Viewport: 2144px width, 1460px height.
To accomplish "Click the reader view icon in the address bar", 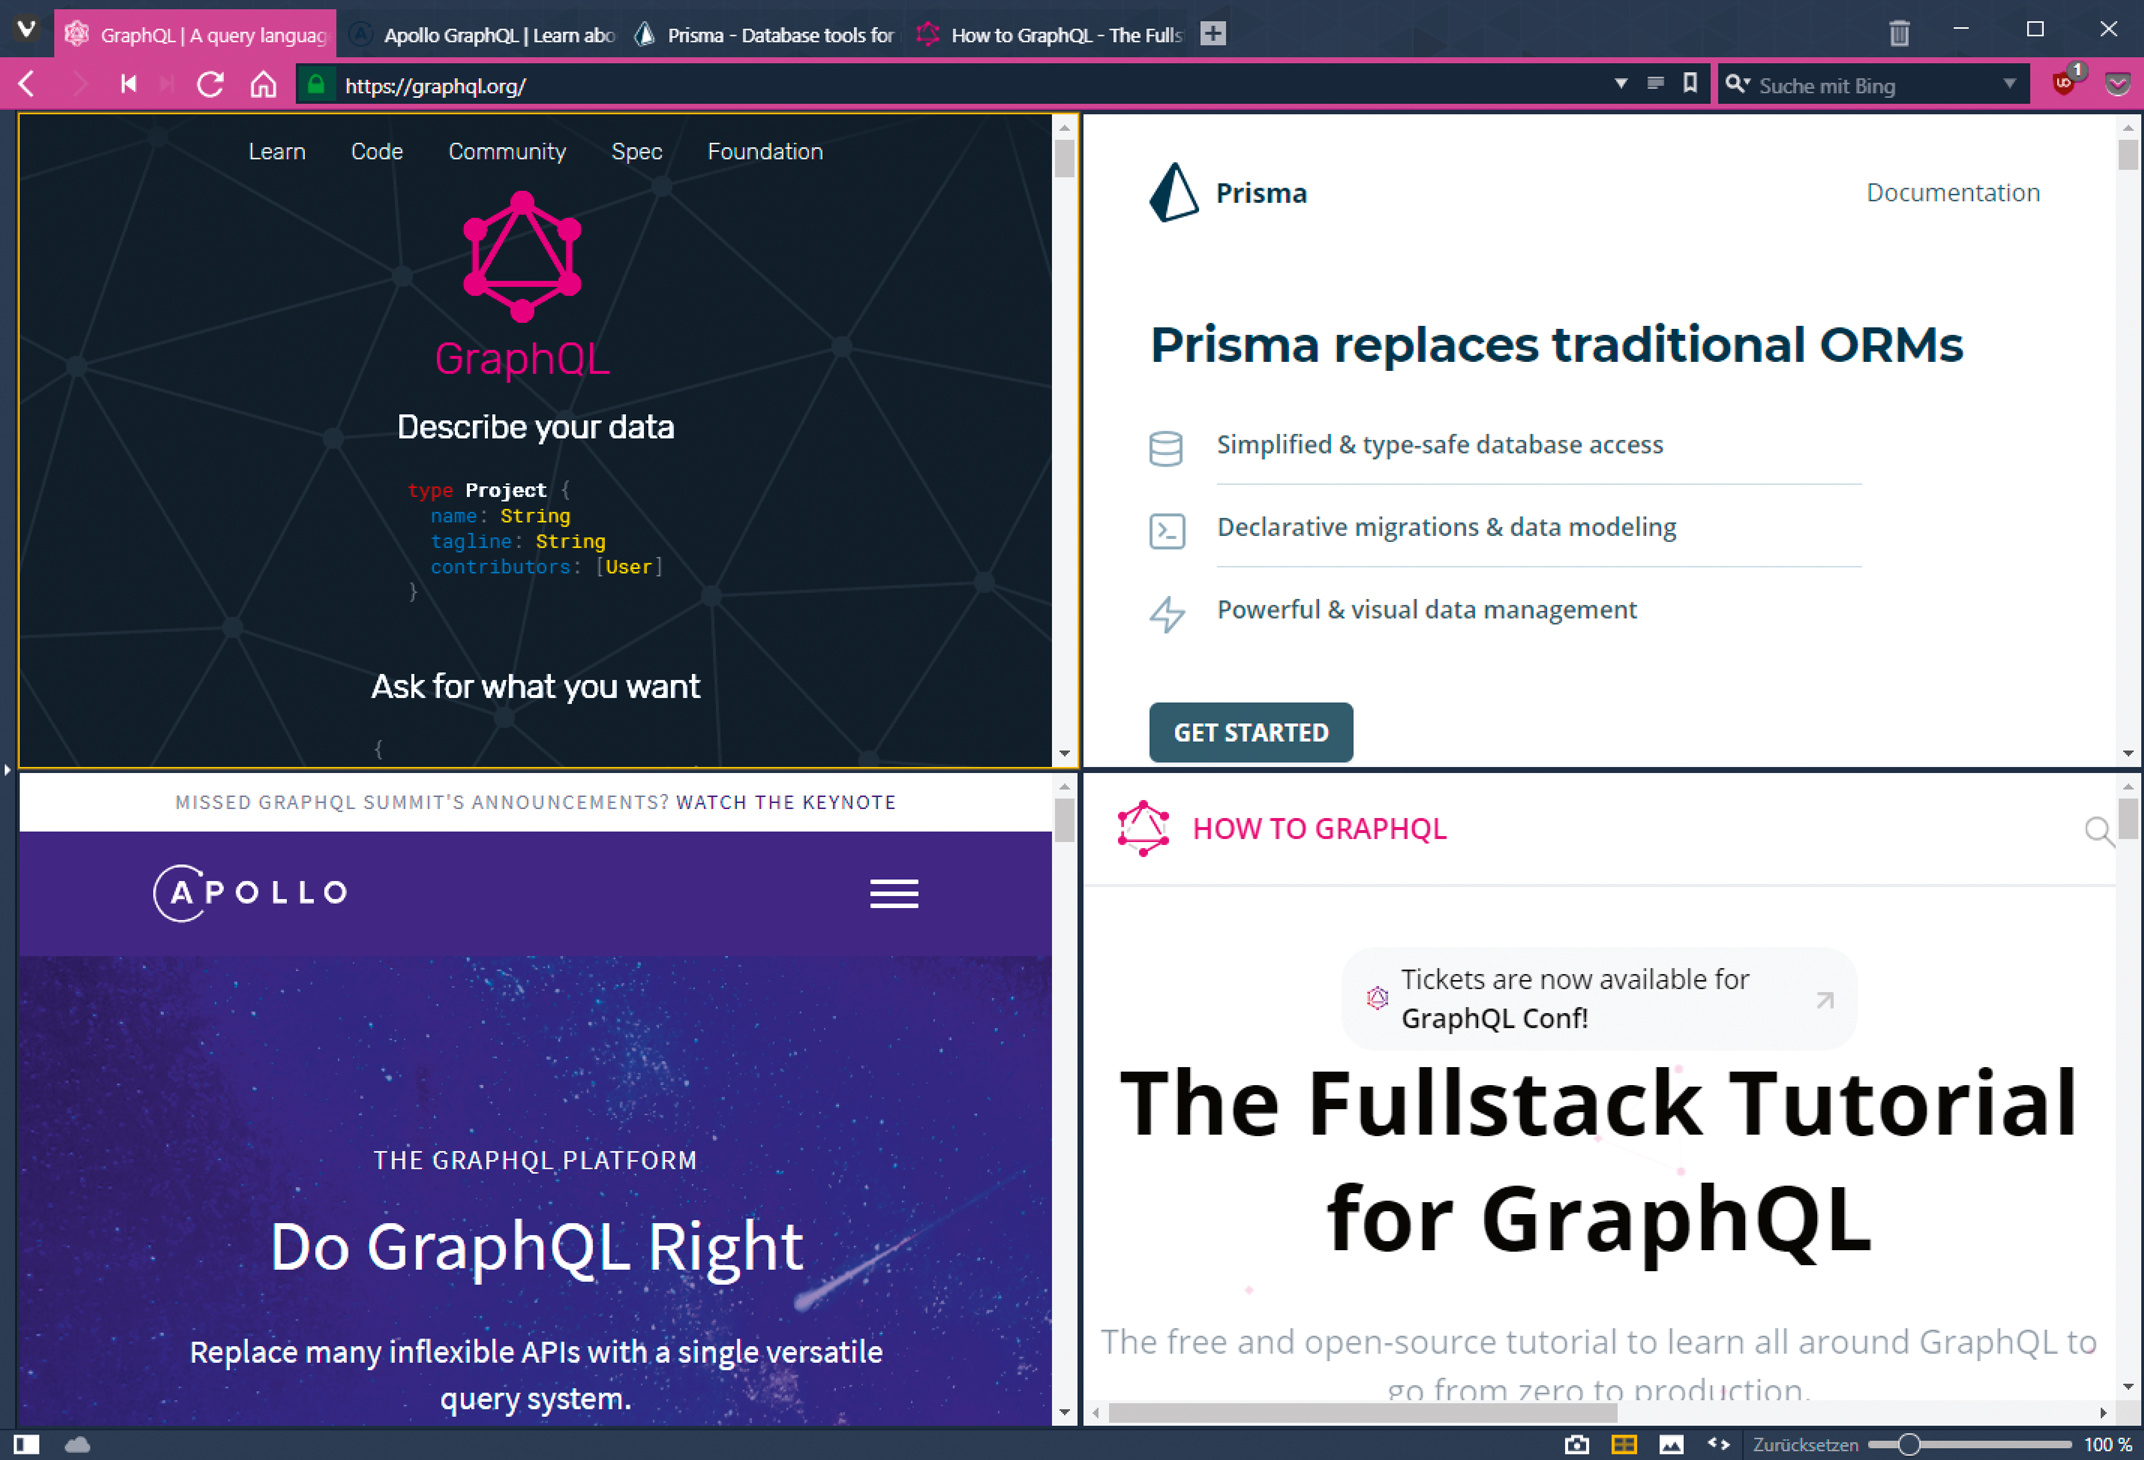I will [x=1656, y=84].
